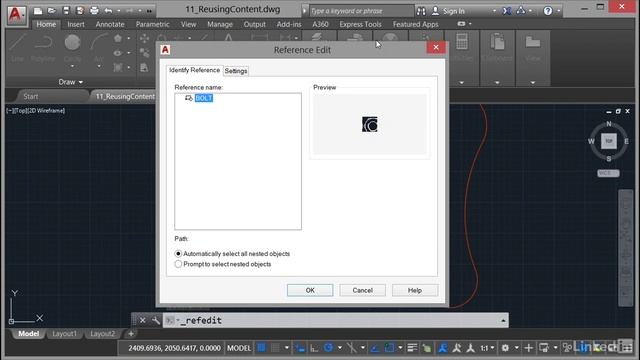Click Cancel in the Reference Edit dialog
This screenshot has width=640, height=360.
(x=362, y=290)
